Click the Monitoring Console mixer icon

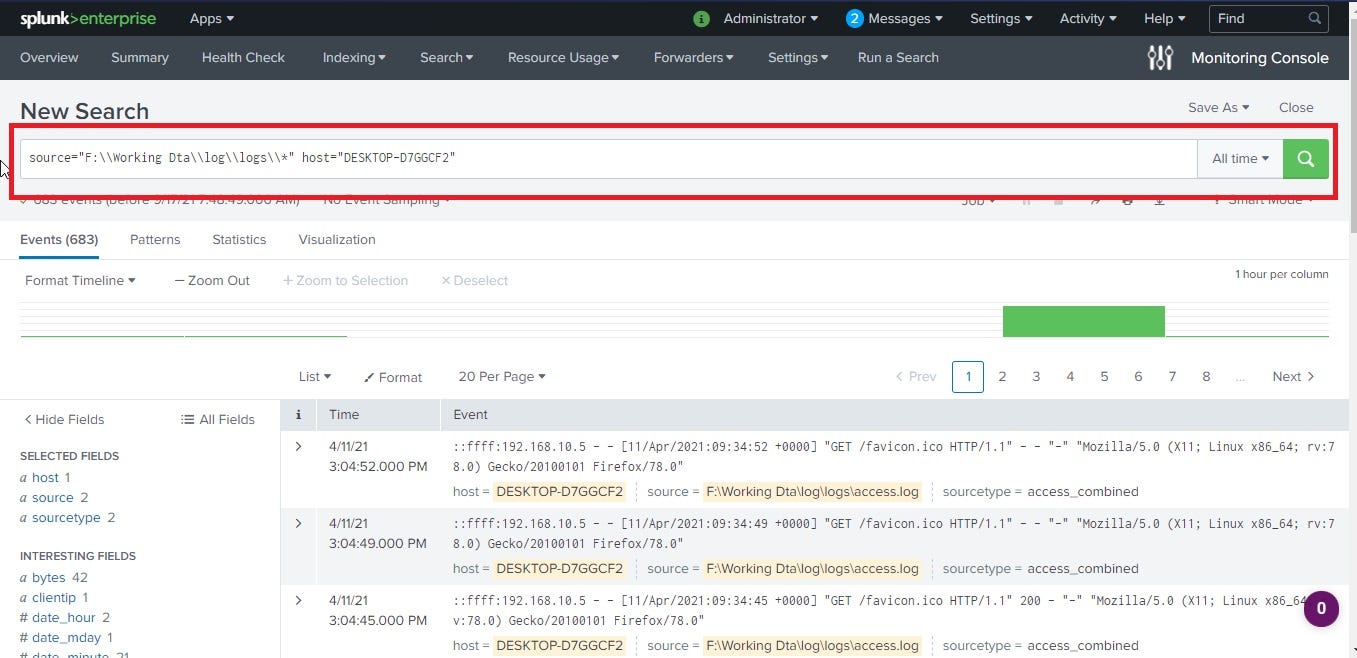1159,57
